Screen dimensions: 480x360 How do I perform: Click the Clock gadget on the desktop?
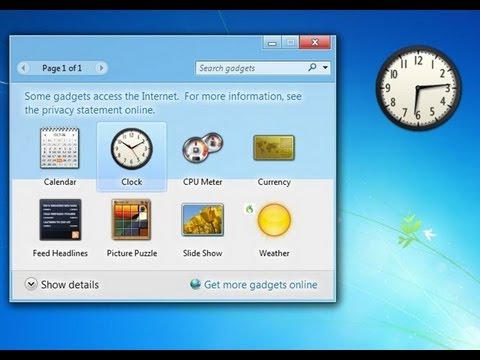[x=418, y=88]
